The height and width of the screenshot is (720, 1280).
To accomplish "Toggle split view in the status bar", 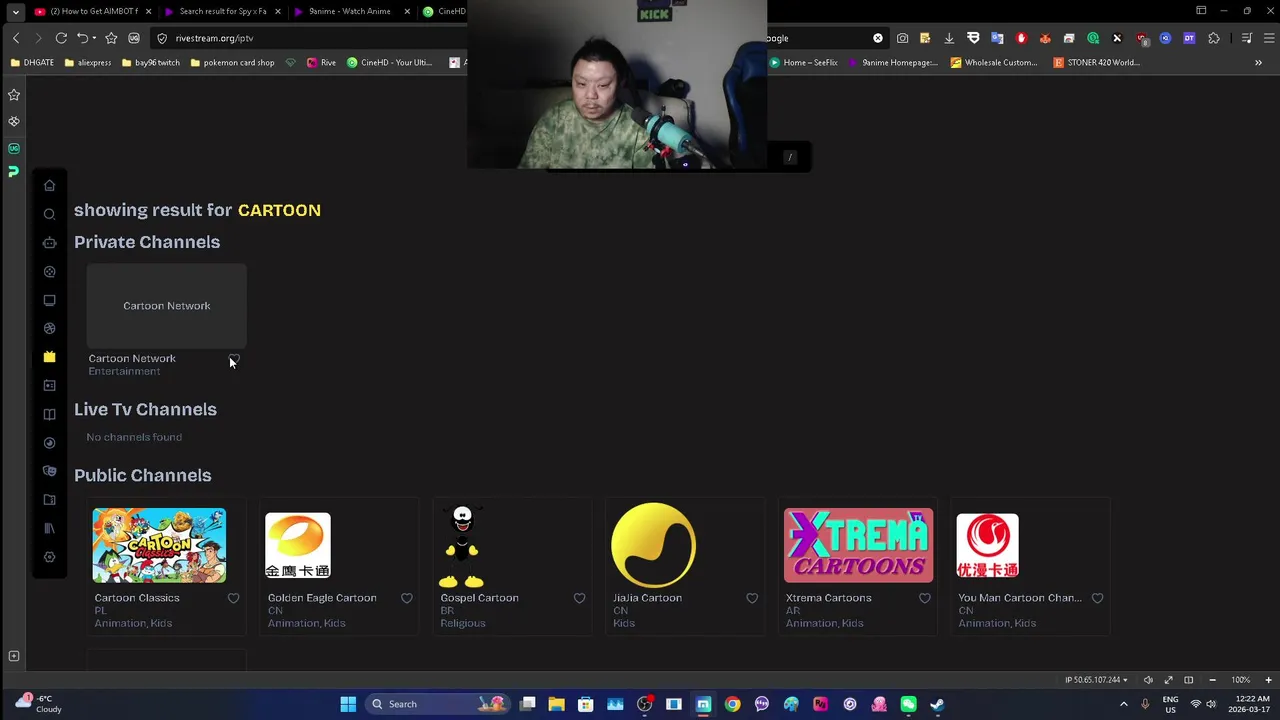I will coord(1188,680).
